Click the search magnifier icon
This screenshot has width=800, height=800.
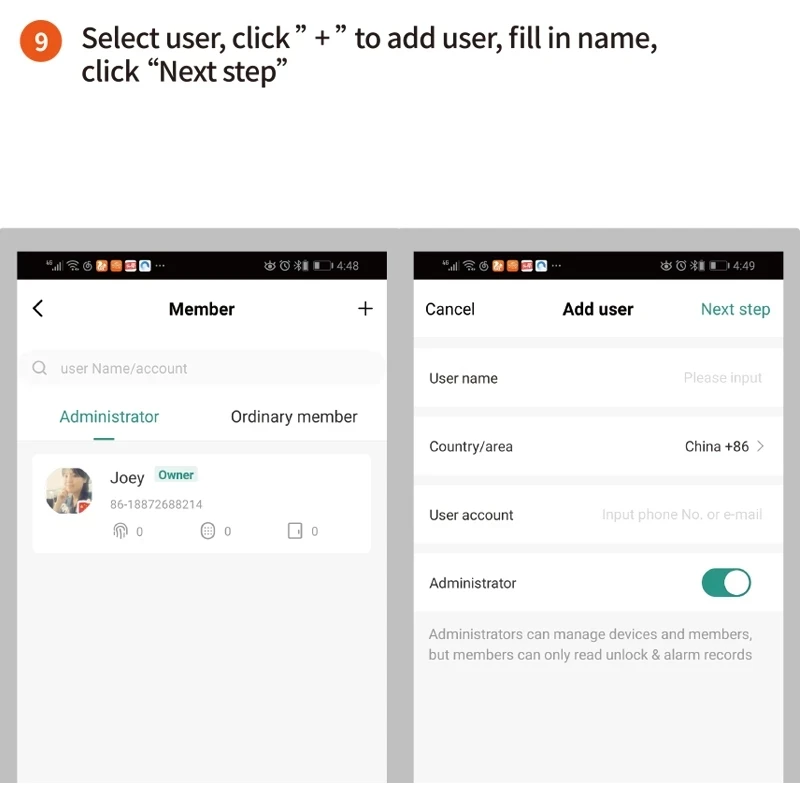pyautogui.click(x=39, y=368)
